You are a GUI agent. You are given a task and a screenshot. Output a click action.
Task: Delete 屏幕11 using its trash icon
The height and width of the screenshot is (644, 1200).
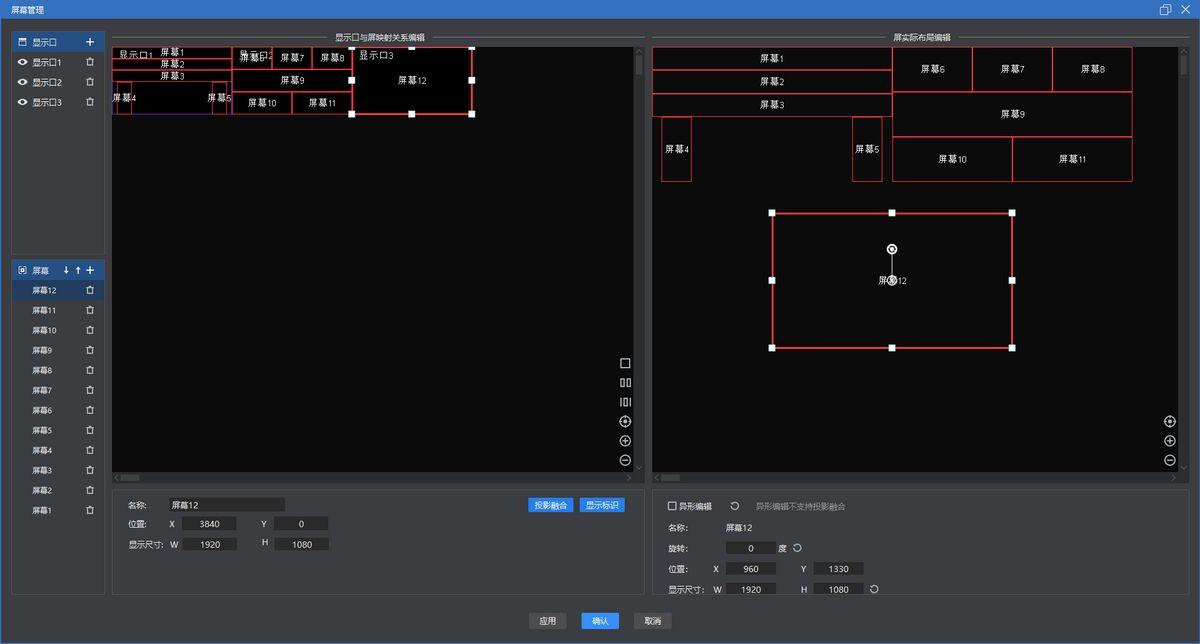[90, 310]
